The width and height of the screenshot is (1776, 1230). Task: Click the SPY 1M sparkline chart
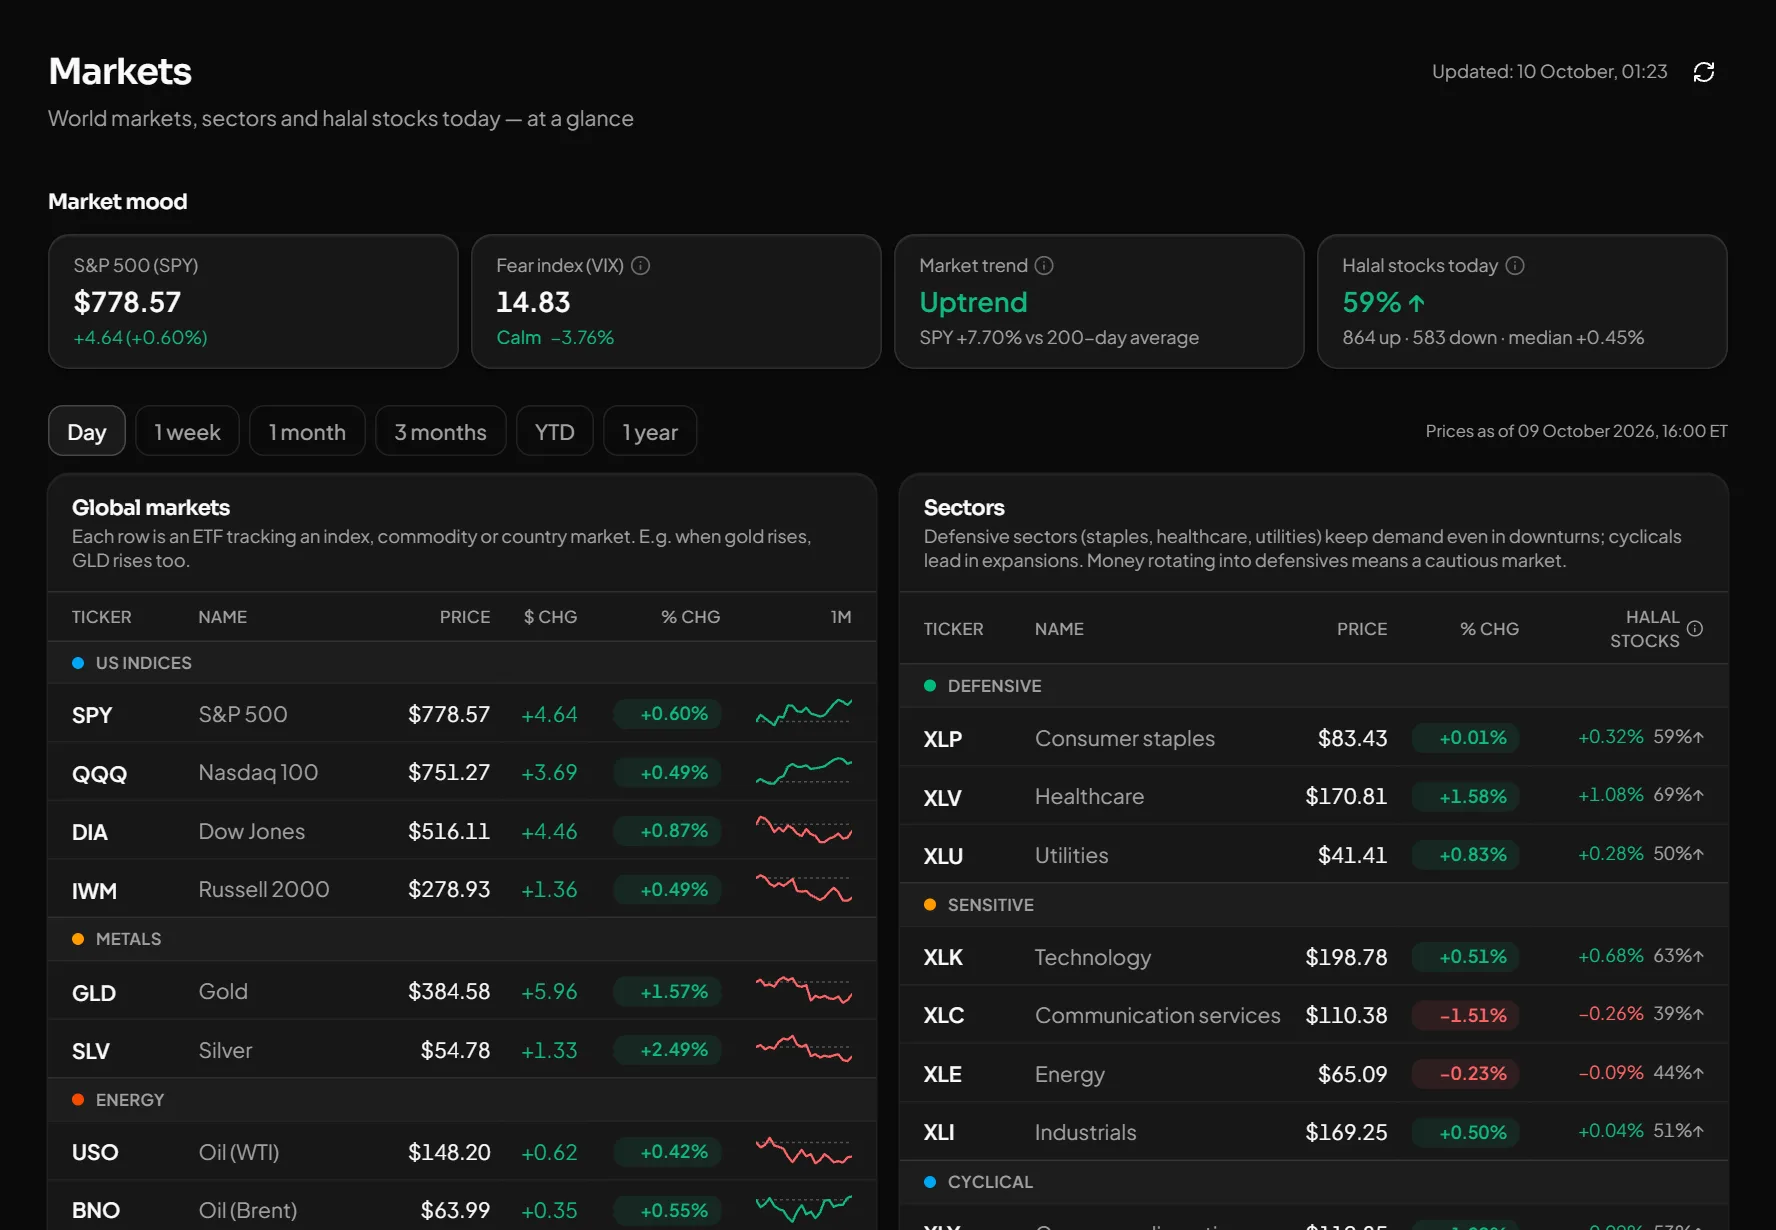(x=804, y=712)
